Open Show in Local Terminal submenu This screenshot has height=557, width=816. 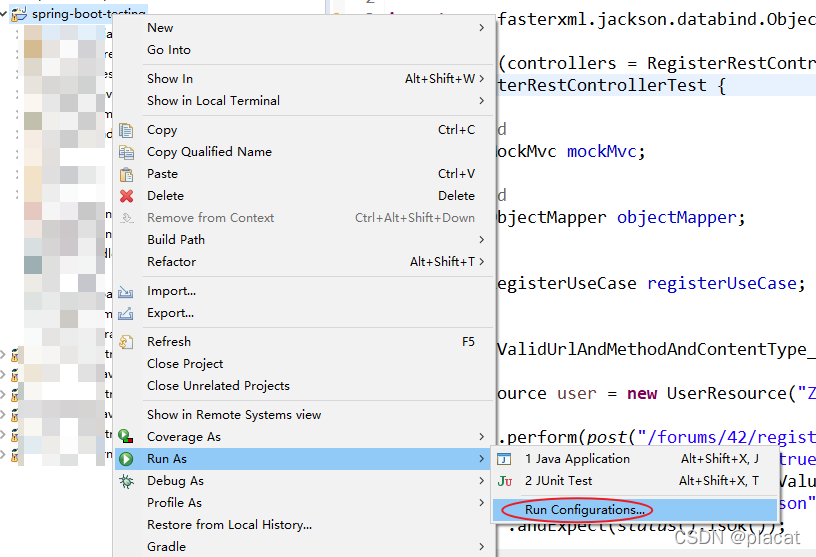pos(304,100)
